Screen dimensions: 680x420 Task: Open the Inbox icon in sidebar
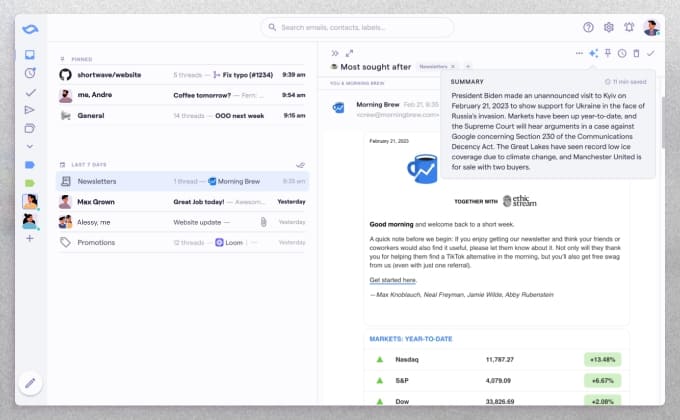30,55
